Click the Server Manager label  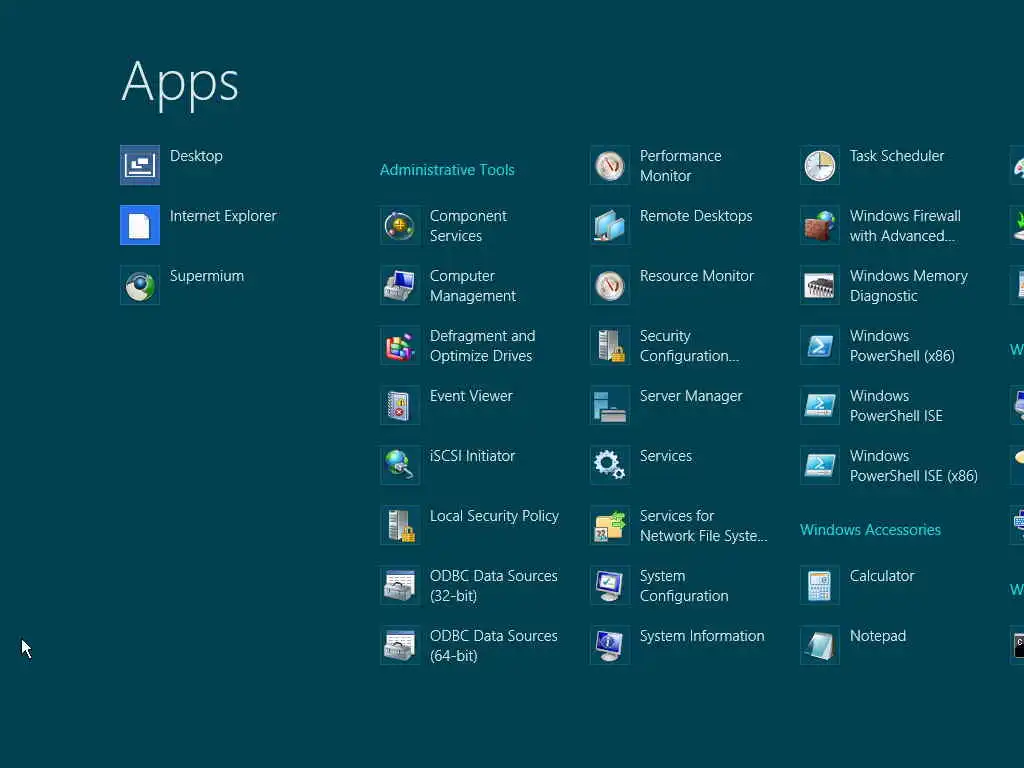pyautogui.click(x=691, y=396)
